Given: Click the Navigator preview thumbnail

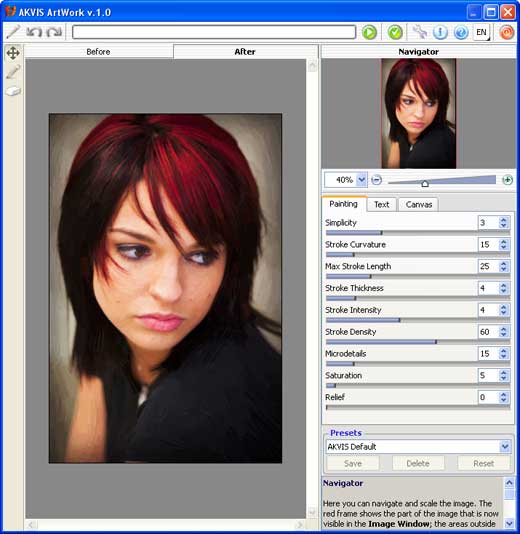Looking at the screenshot, I should [419, 113].
